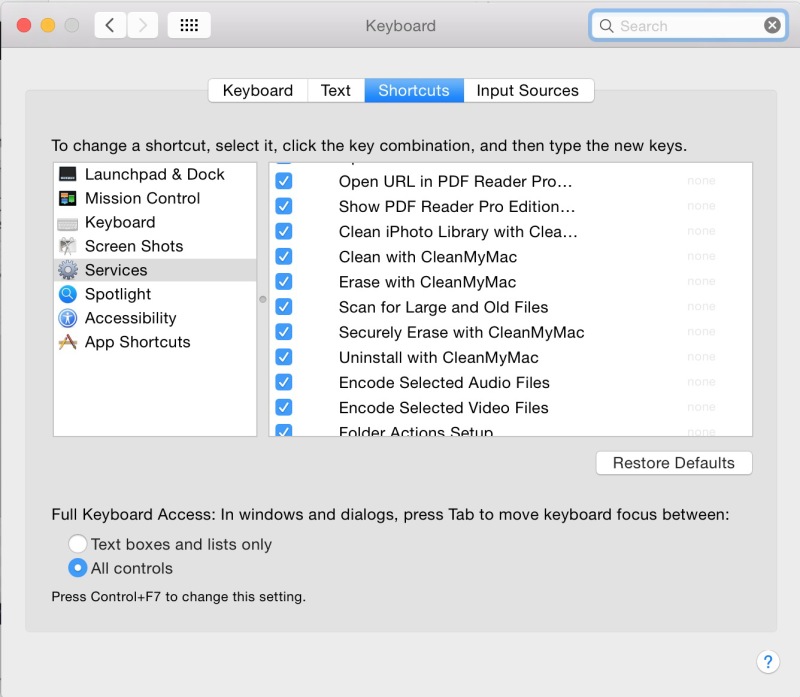Uncheck Encode Selected Video Files
Image resolution: width=800 pixels, height=697 pixels.
[x=284, y=407]
